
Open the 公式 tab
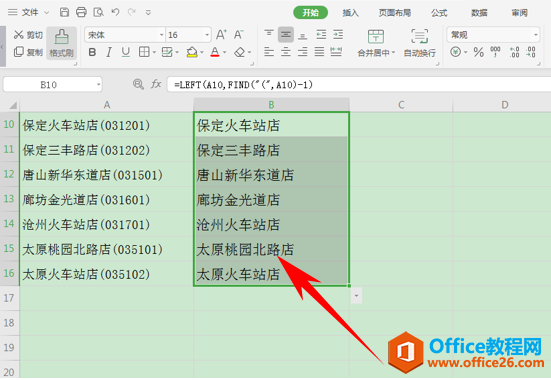(x=439, y=13)
